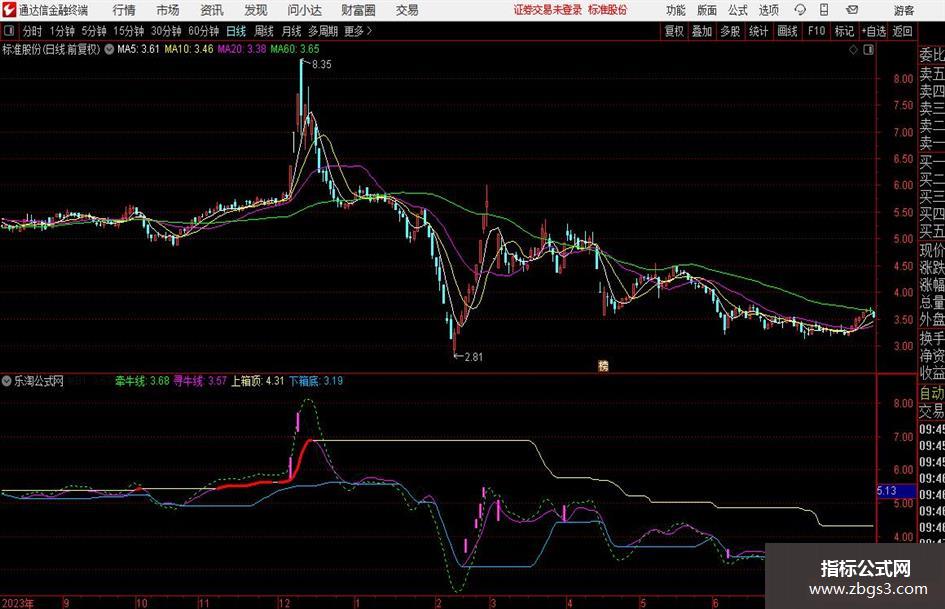
Task: Open the customer service headset icon
Action: 800,10
